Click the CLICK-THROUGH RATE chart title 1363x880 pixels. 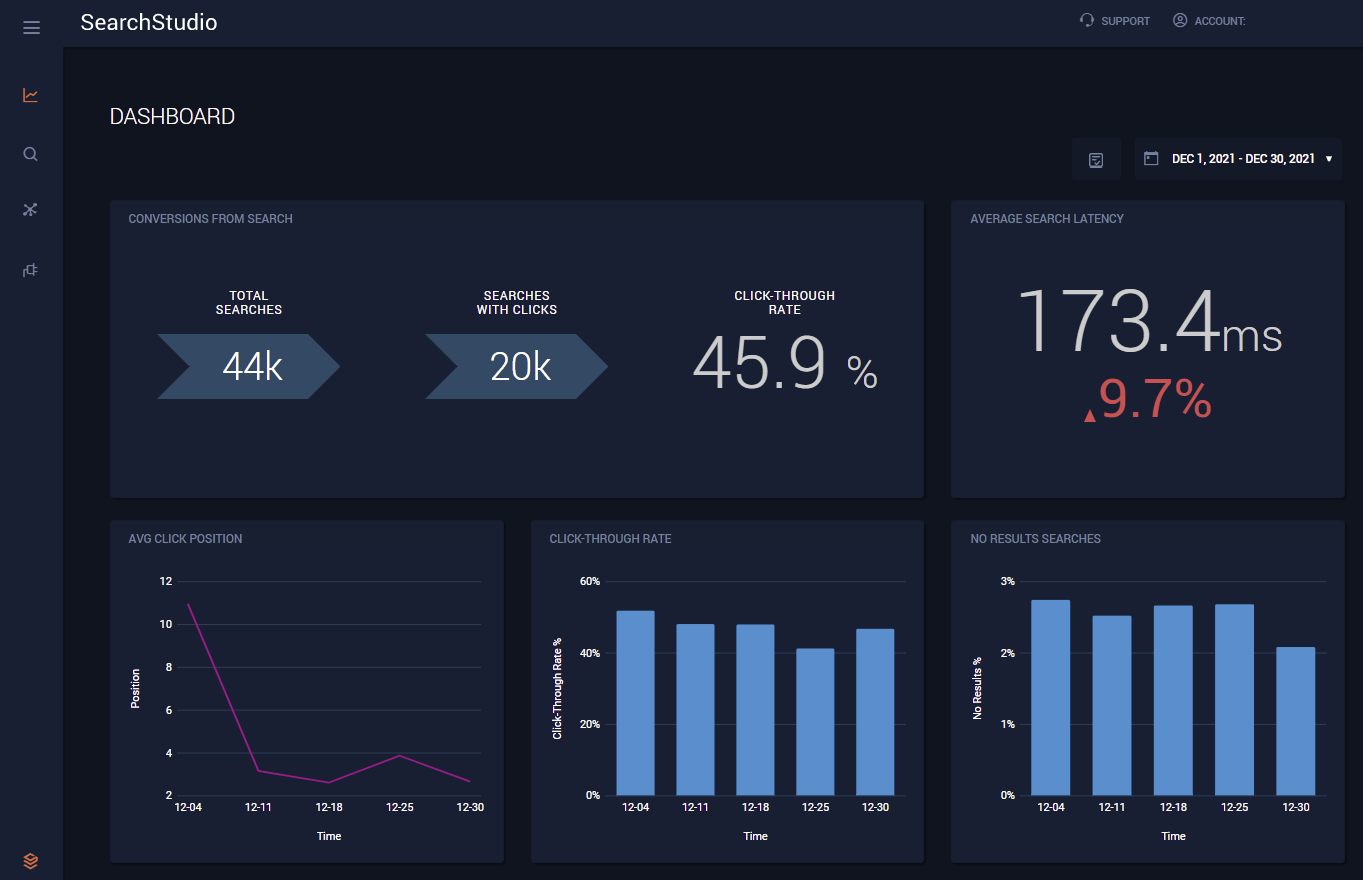[610, 539]
